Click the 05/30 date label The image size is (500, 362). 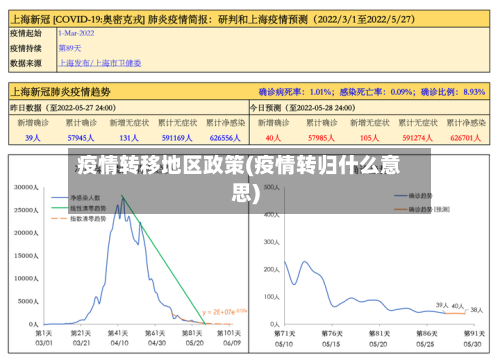(473, 344)
